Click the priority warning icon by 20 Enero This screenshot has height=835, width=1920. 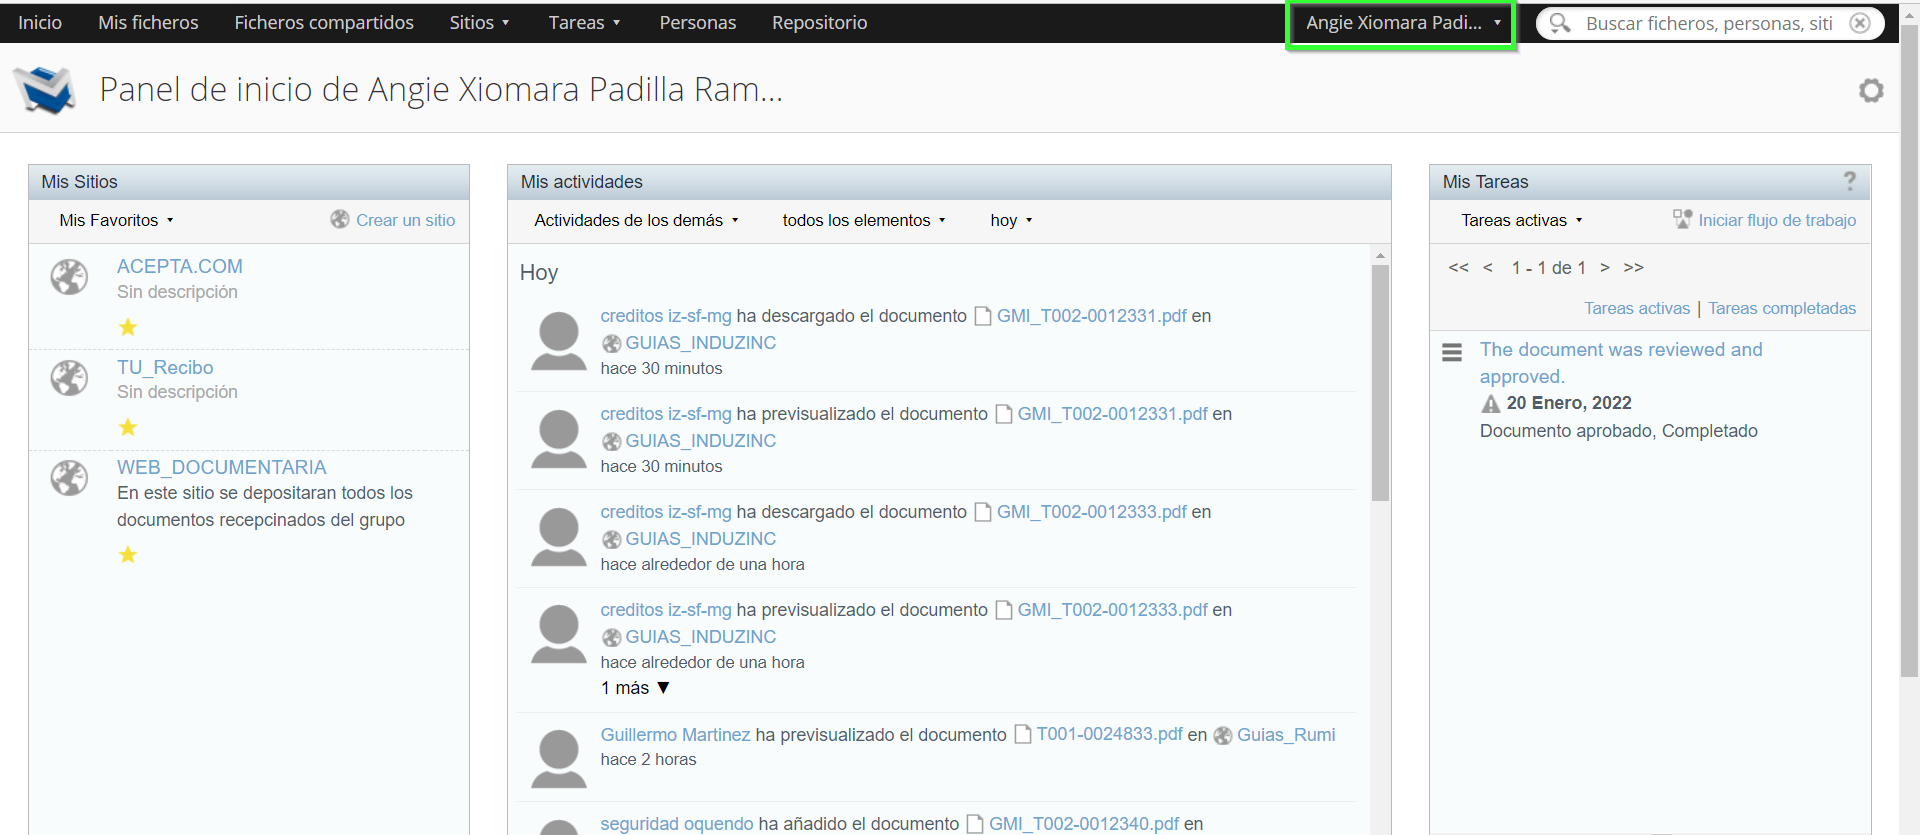[x=1491, y=404]
